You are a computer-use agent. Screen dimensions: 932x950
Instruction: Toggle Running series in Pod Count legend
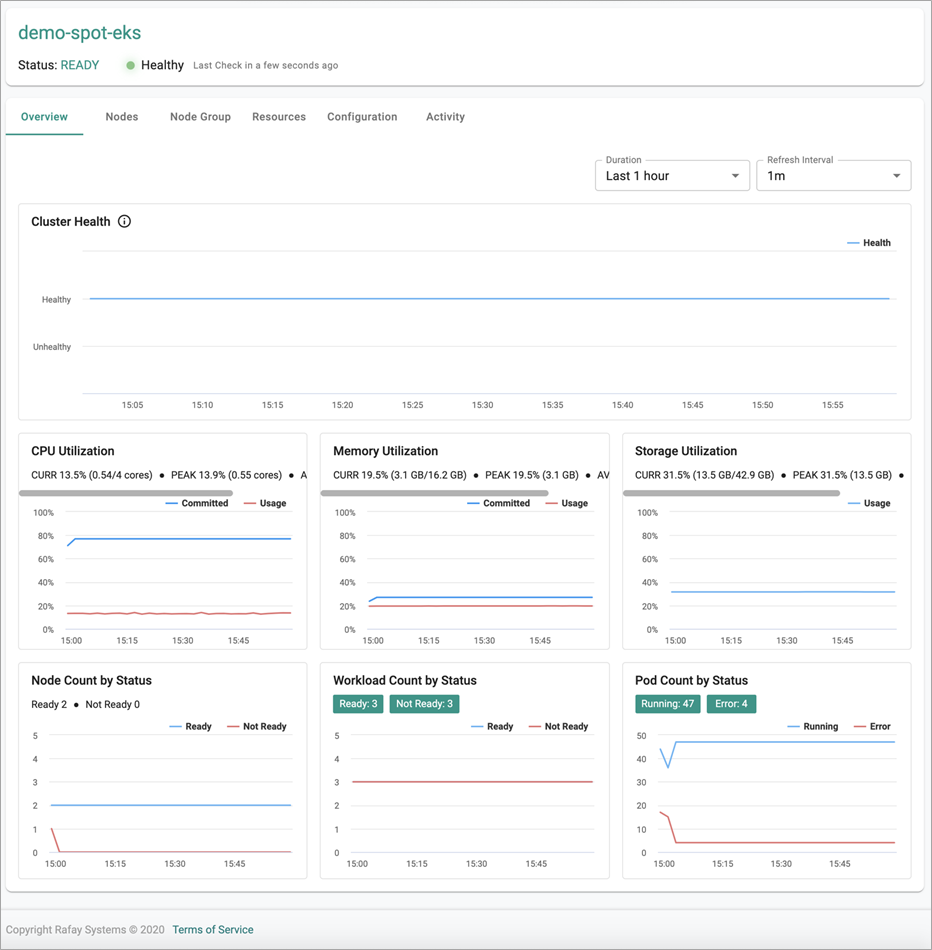coord(813,726)
